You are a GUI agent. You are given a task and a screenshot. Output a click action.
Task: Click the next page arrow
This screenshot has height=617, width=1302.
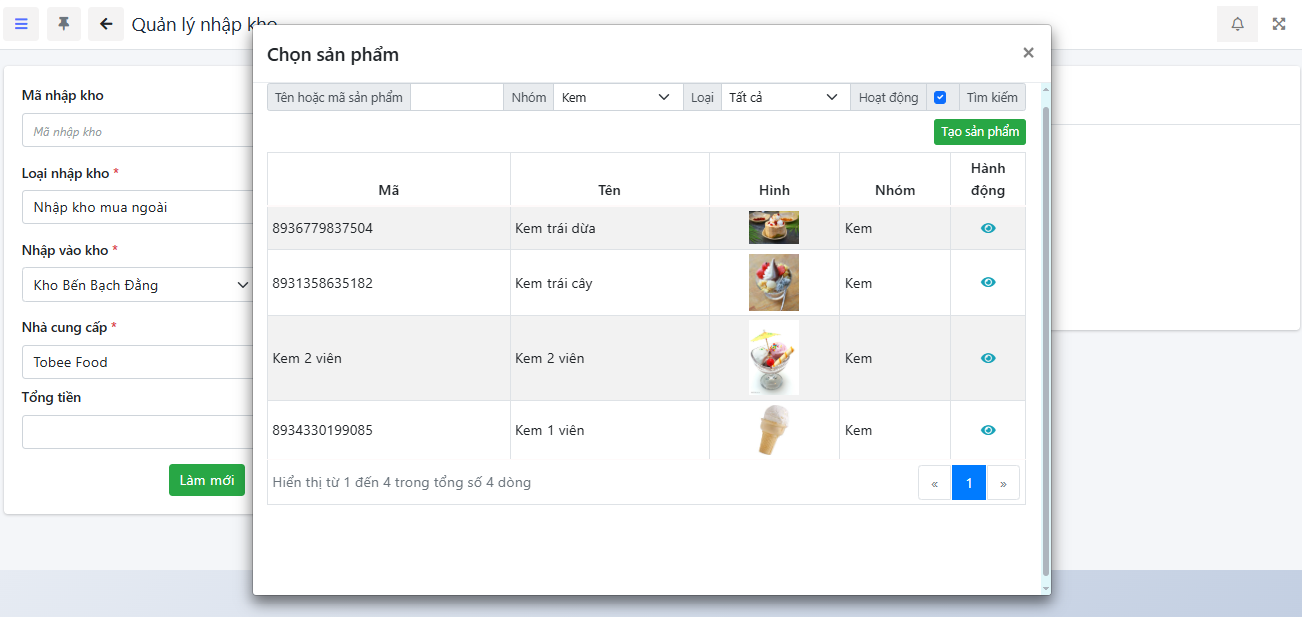[x=1003, y=483]
